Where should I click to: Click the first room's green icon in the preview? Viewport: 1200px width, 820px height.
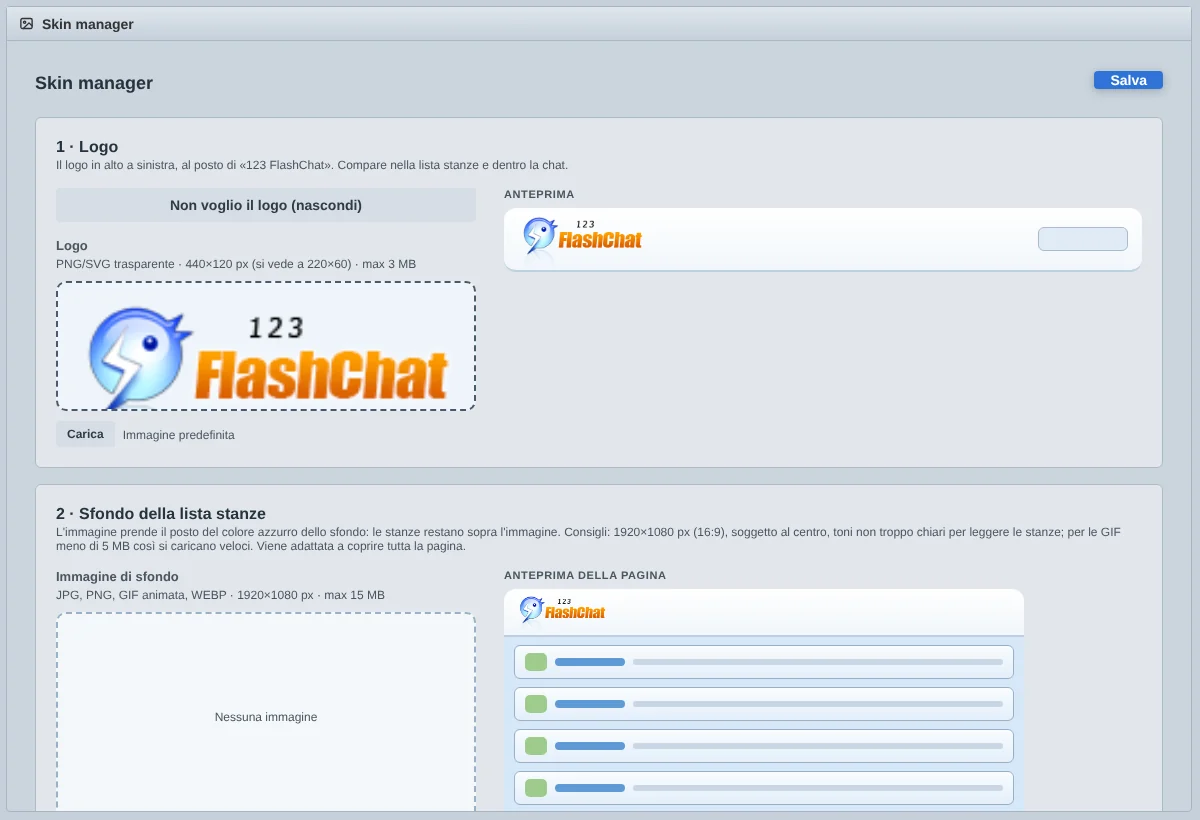point(536,662)
